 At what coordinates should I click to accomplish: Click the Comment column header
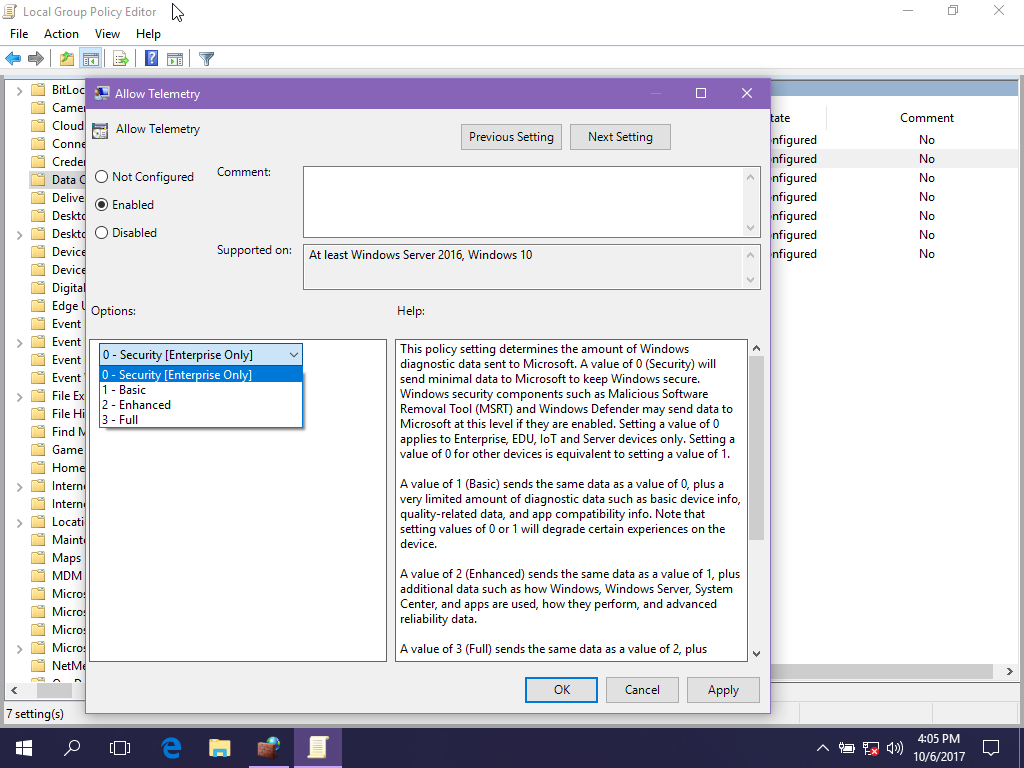(927, 118)
